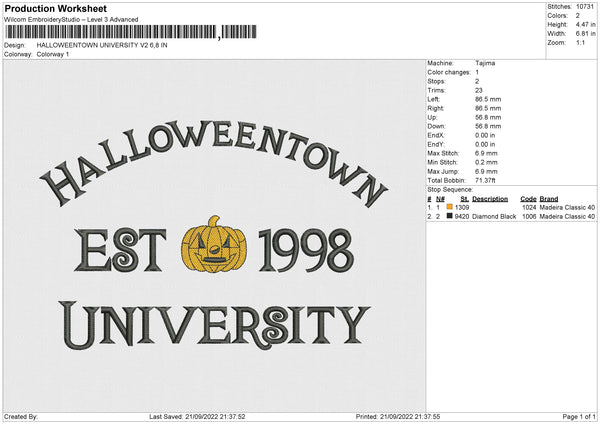This screenshot has height=424, width=600.
Task: Click the embroidered 'UNIVERSITY' lettering
Action: tap(214, 325)
